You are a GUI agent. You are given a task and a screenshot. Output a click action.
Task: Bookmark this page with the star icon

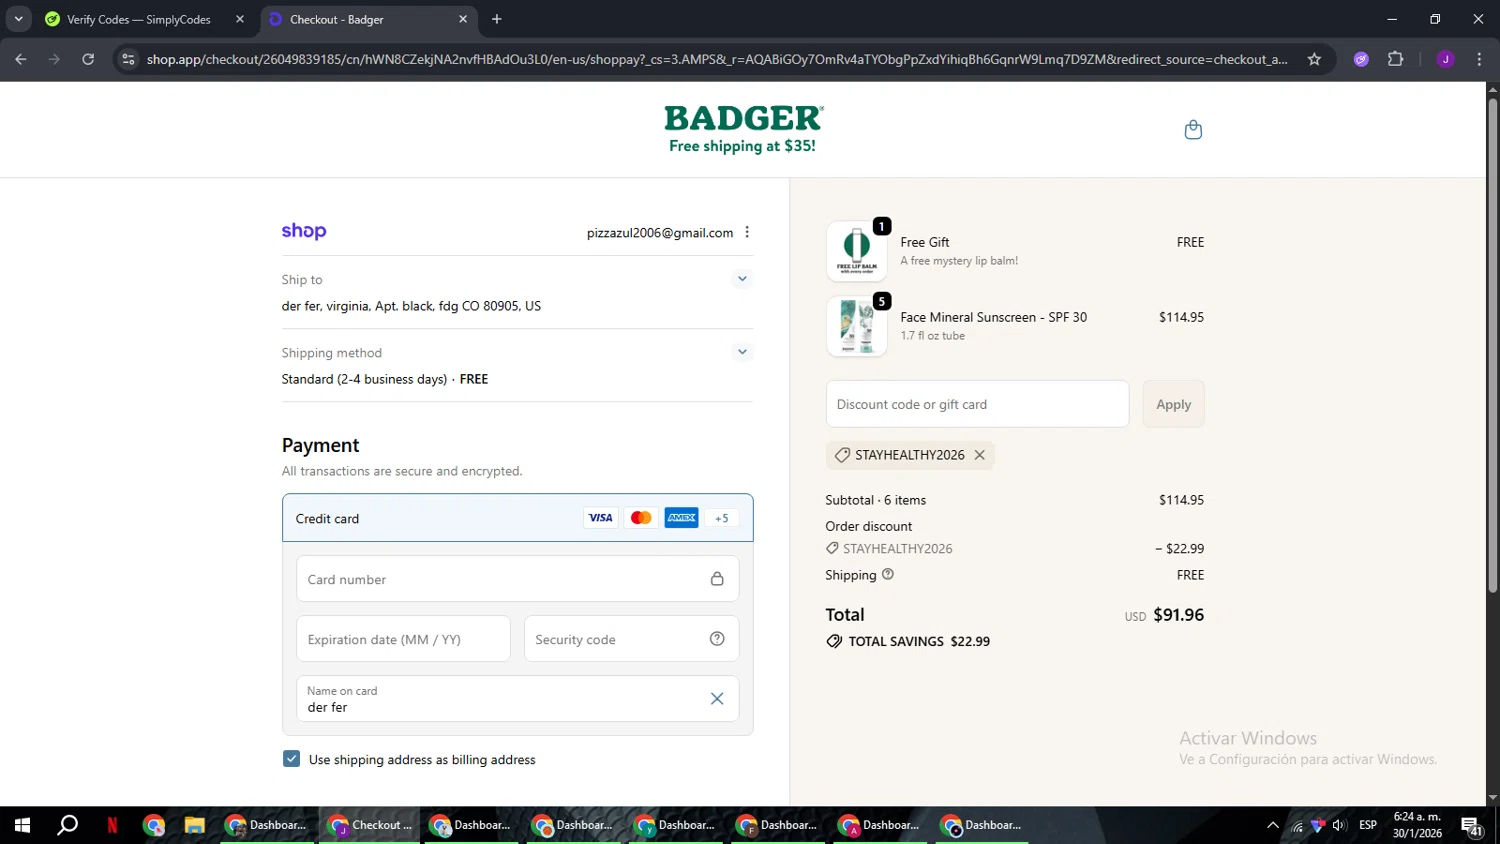1314,59
